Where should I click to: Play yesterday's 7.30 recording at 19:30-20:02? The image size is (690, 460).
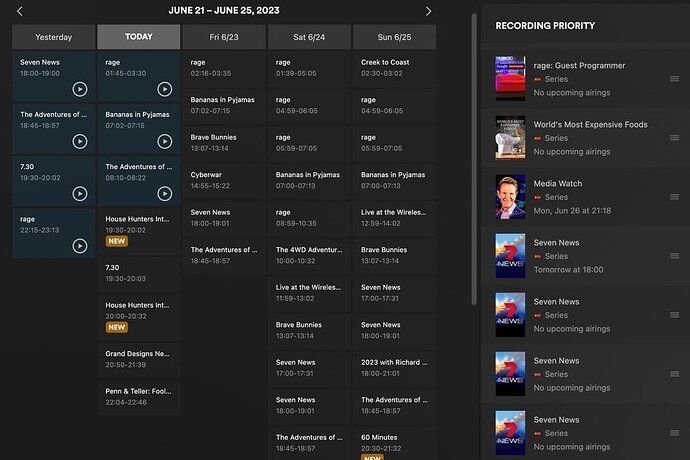pyautogui.click(x=80, y=194)
